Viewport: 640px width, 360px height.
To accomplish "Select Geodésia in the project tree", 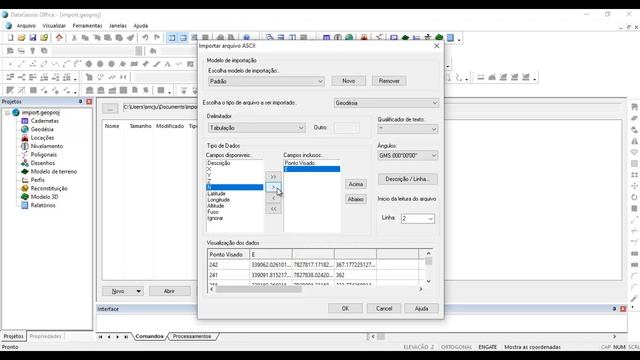I will coord(42,129).
